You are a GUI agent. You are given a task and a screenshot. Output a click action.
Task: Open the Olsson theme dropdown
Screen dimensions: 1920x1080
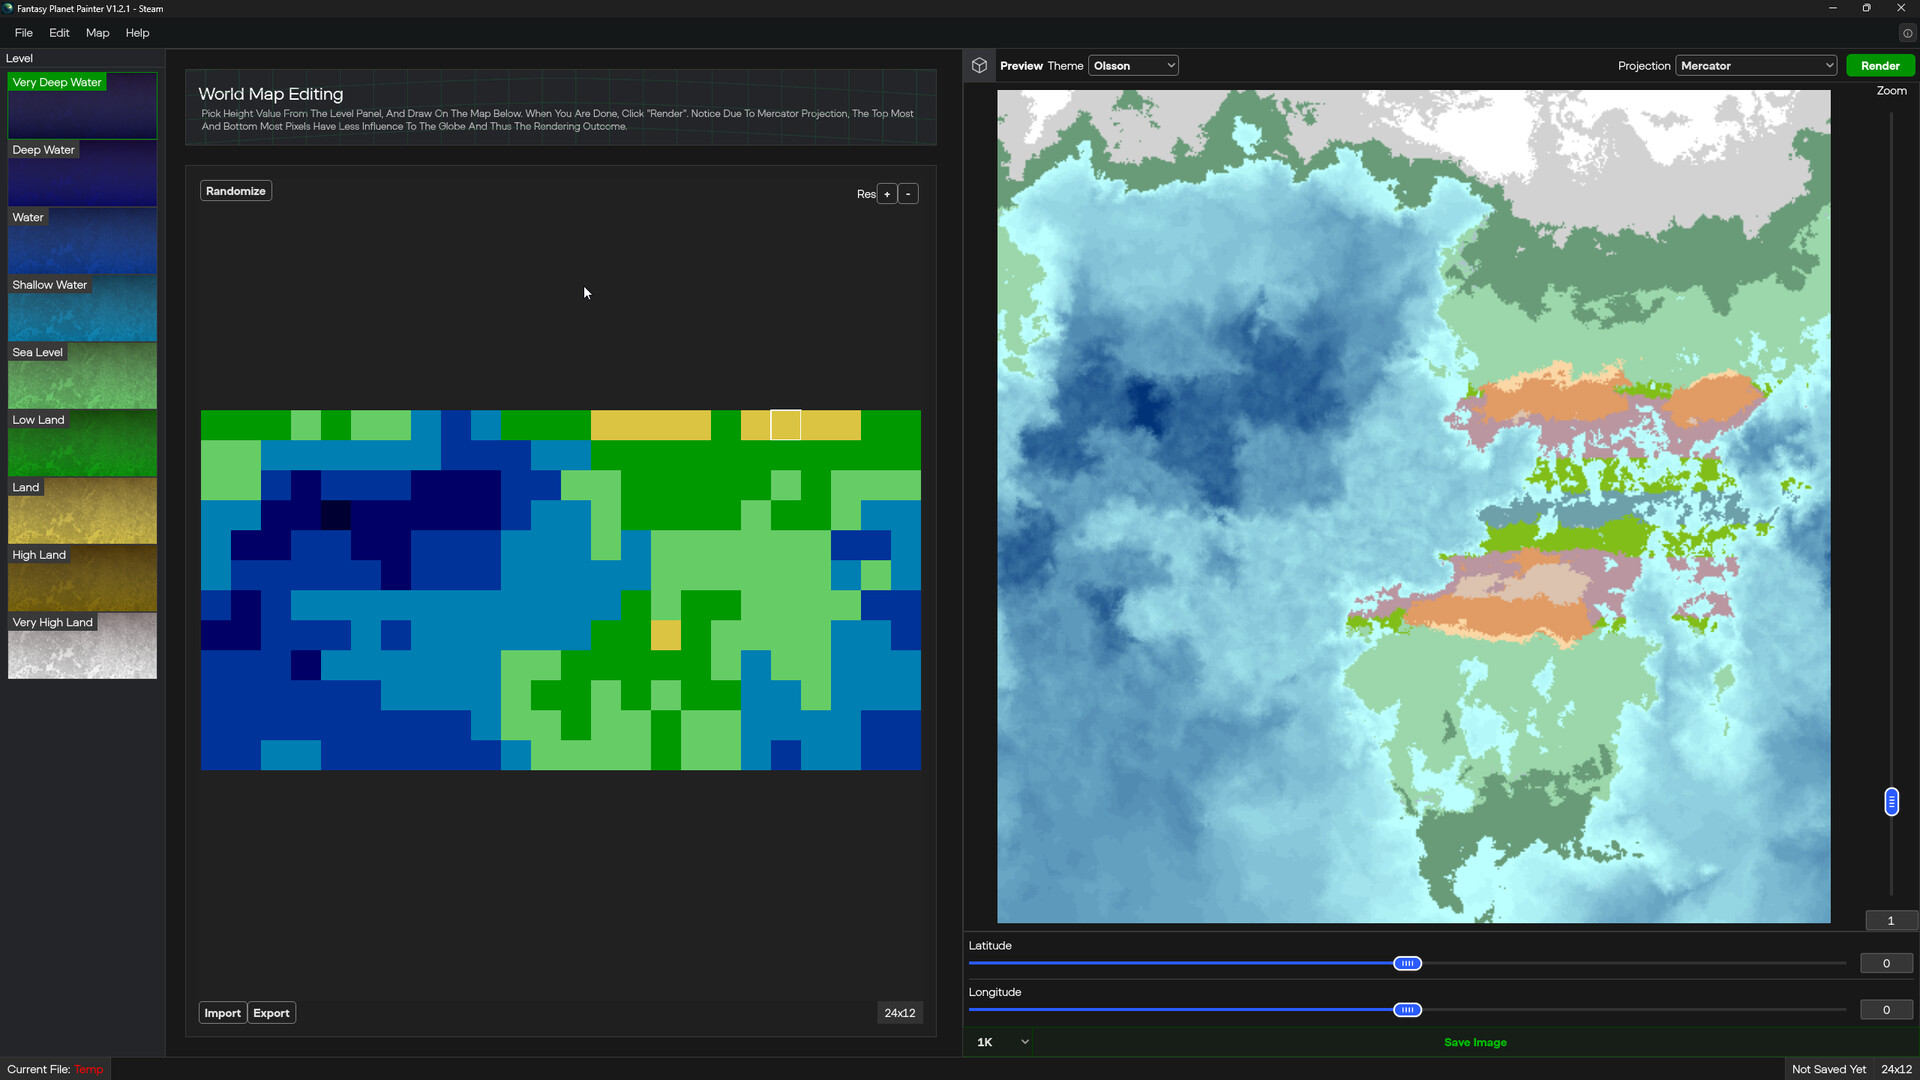pos(1133,65)
